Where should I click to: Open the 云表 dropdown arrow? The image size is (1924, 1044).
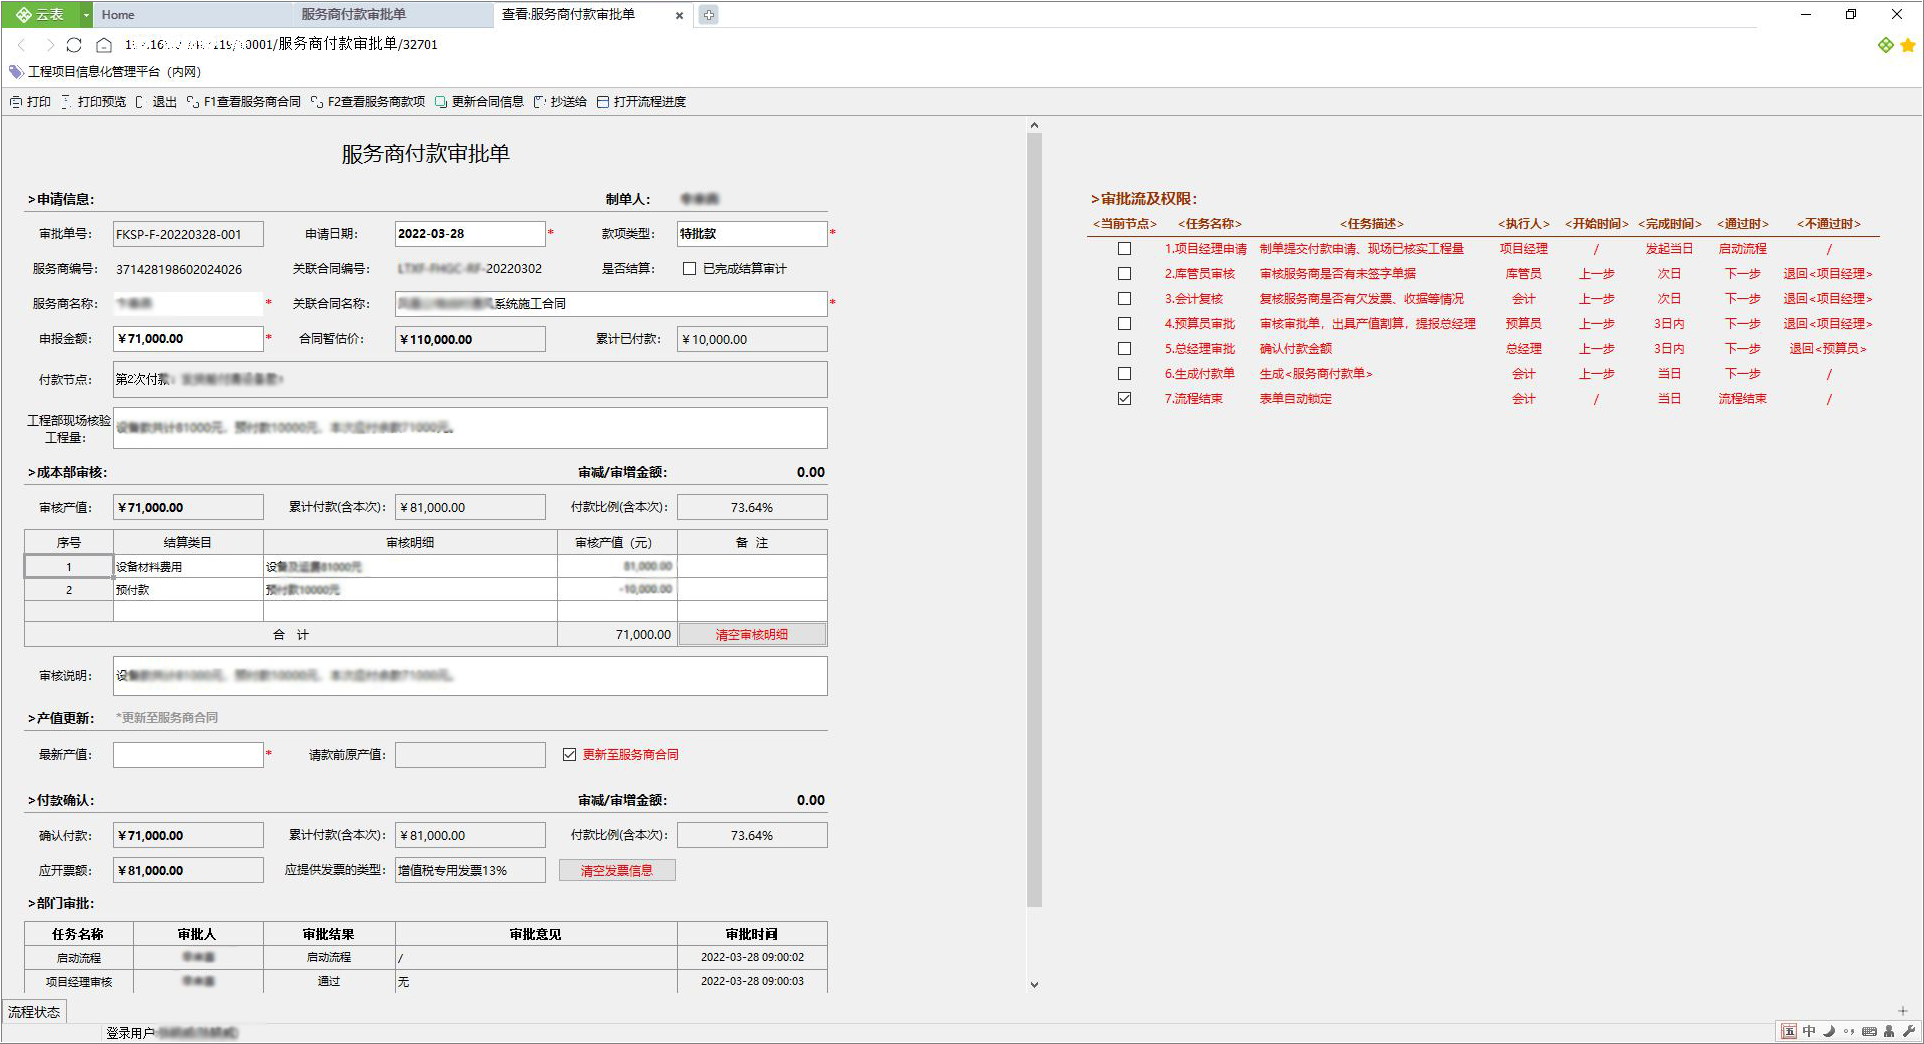86,15
